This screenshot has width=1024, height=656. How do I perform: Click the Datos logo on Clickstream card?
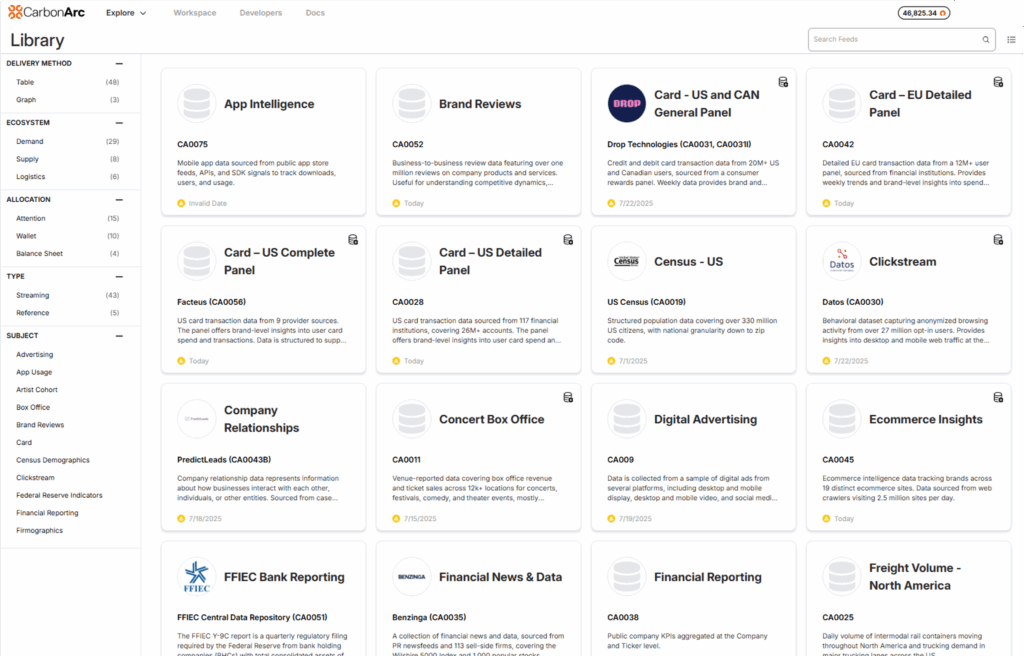(x=841, y=261)
